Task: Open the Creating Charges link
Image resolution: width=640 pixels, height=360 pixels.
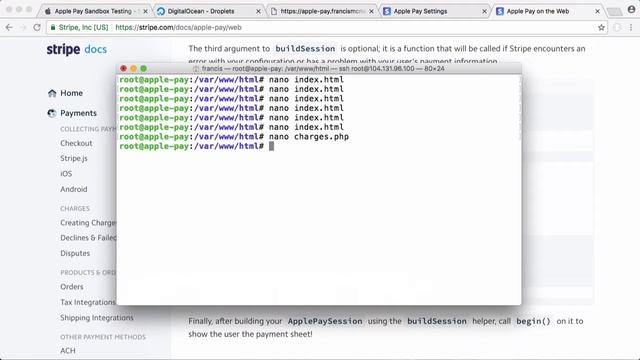Action: point(88,223)
